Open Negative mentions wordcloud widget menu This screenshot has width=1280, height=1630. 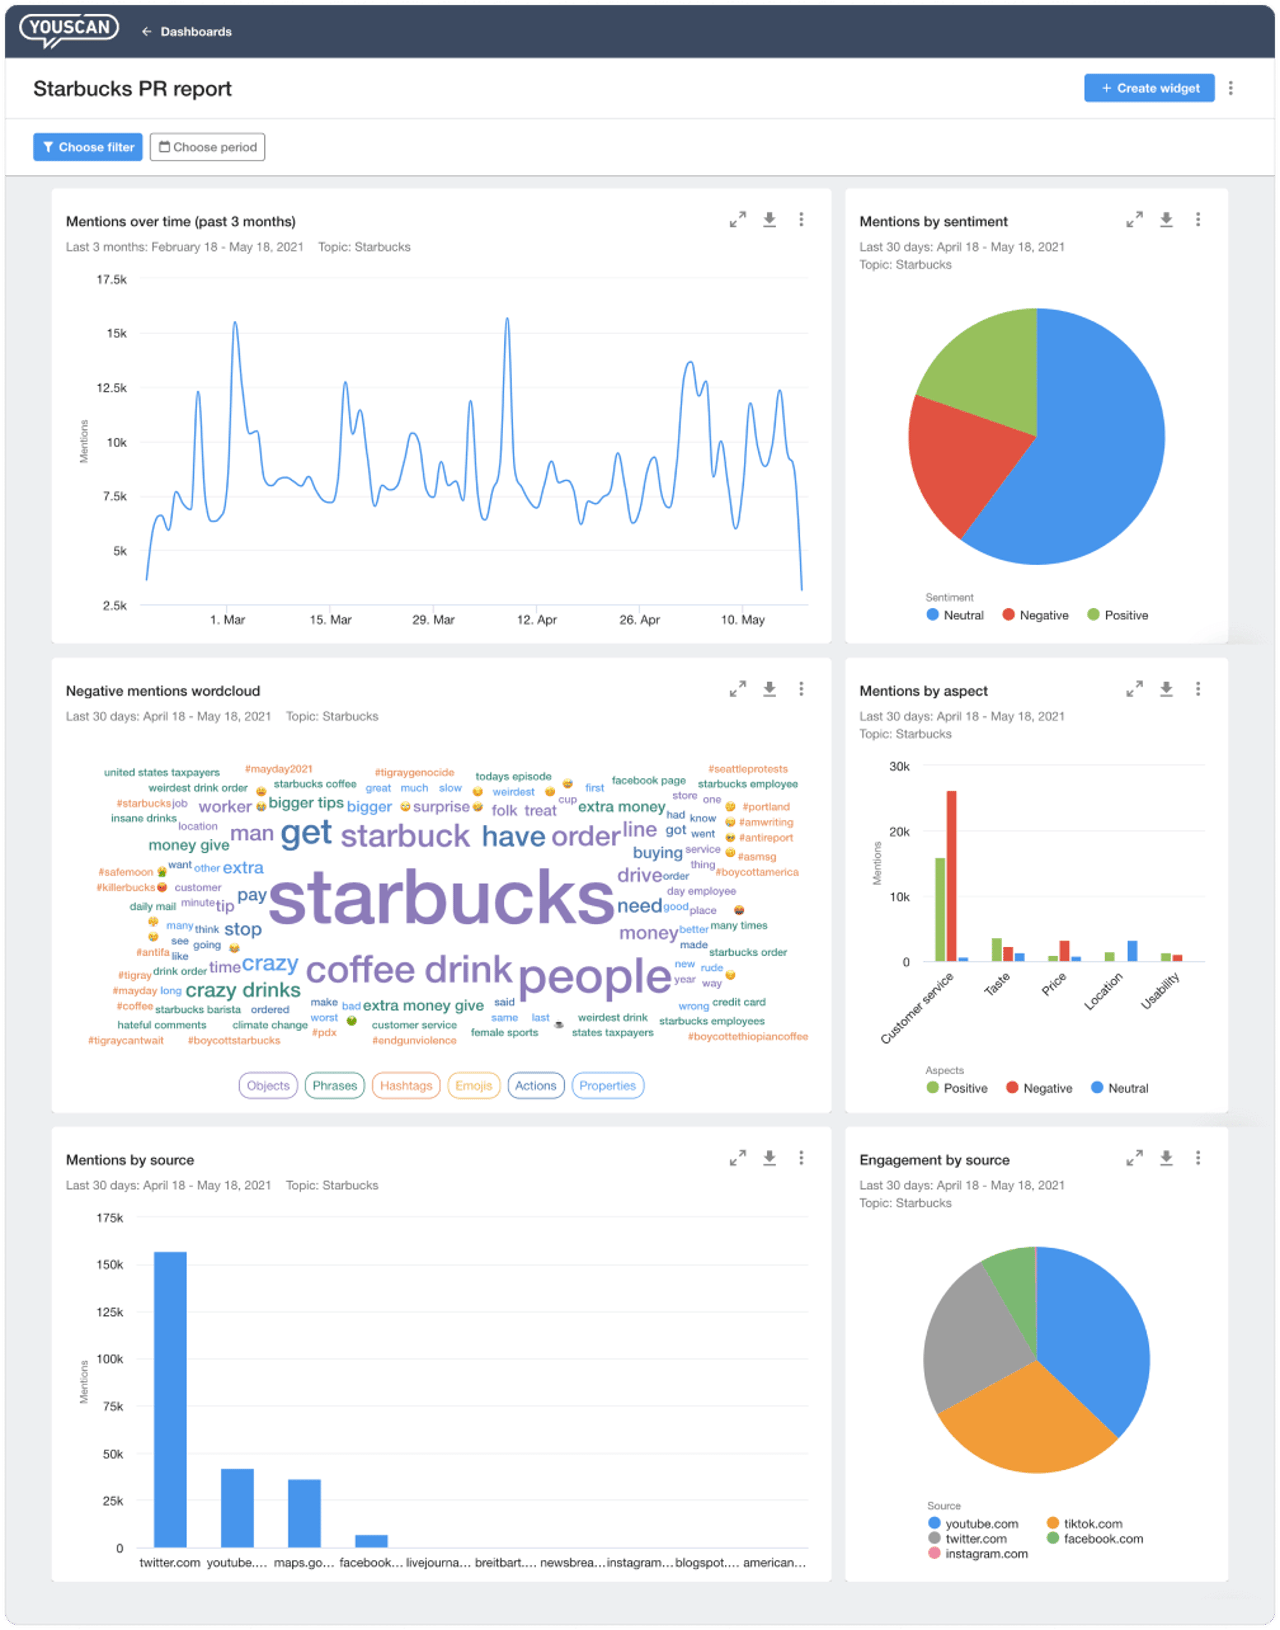(801, 689)
